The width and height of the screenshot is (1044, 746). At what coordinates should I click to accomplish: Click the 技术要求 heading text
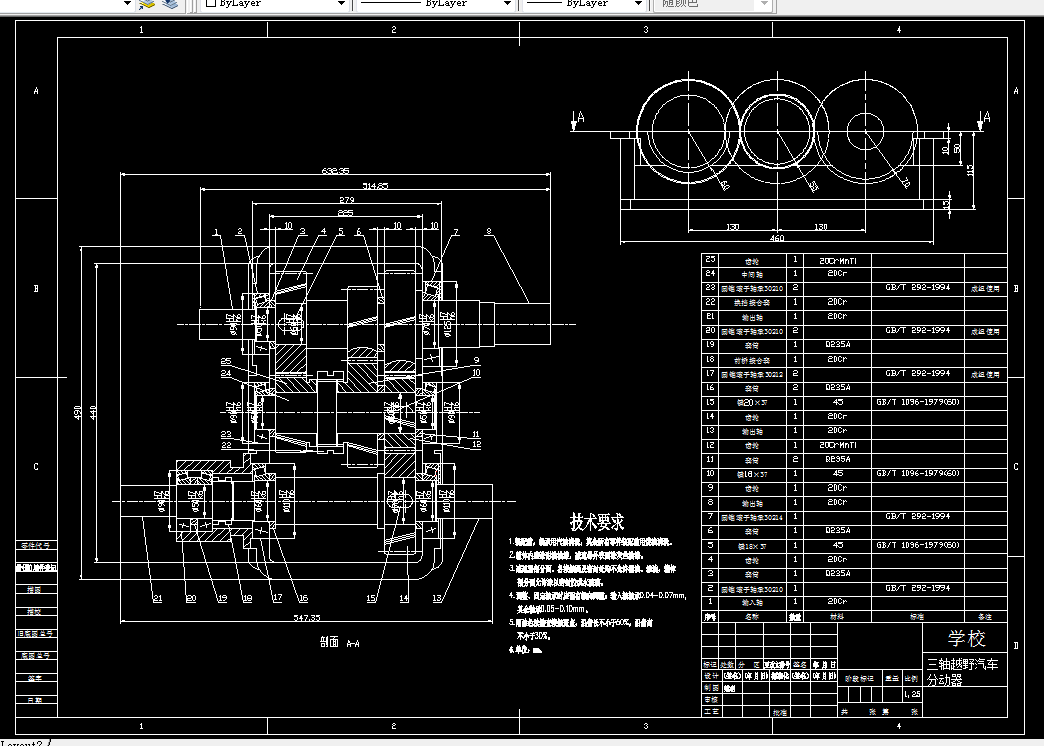click(x=597, y=521)
